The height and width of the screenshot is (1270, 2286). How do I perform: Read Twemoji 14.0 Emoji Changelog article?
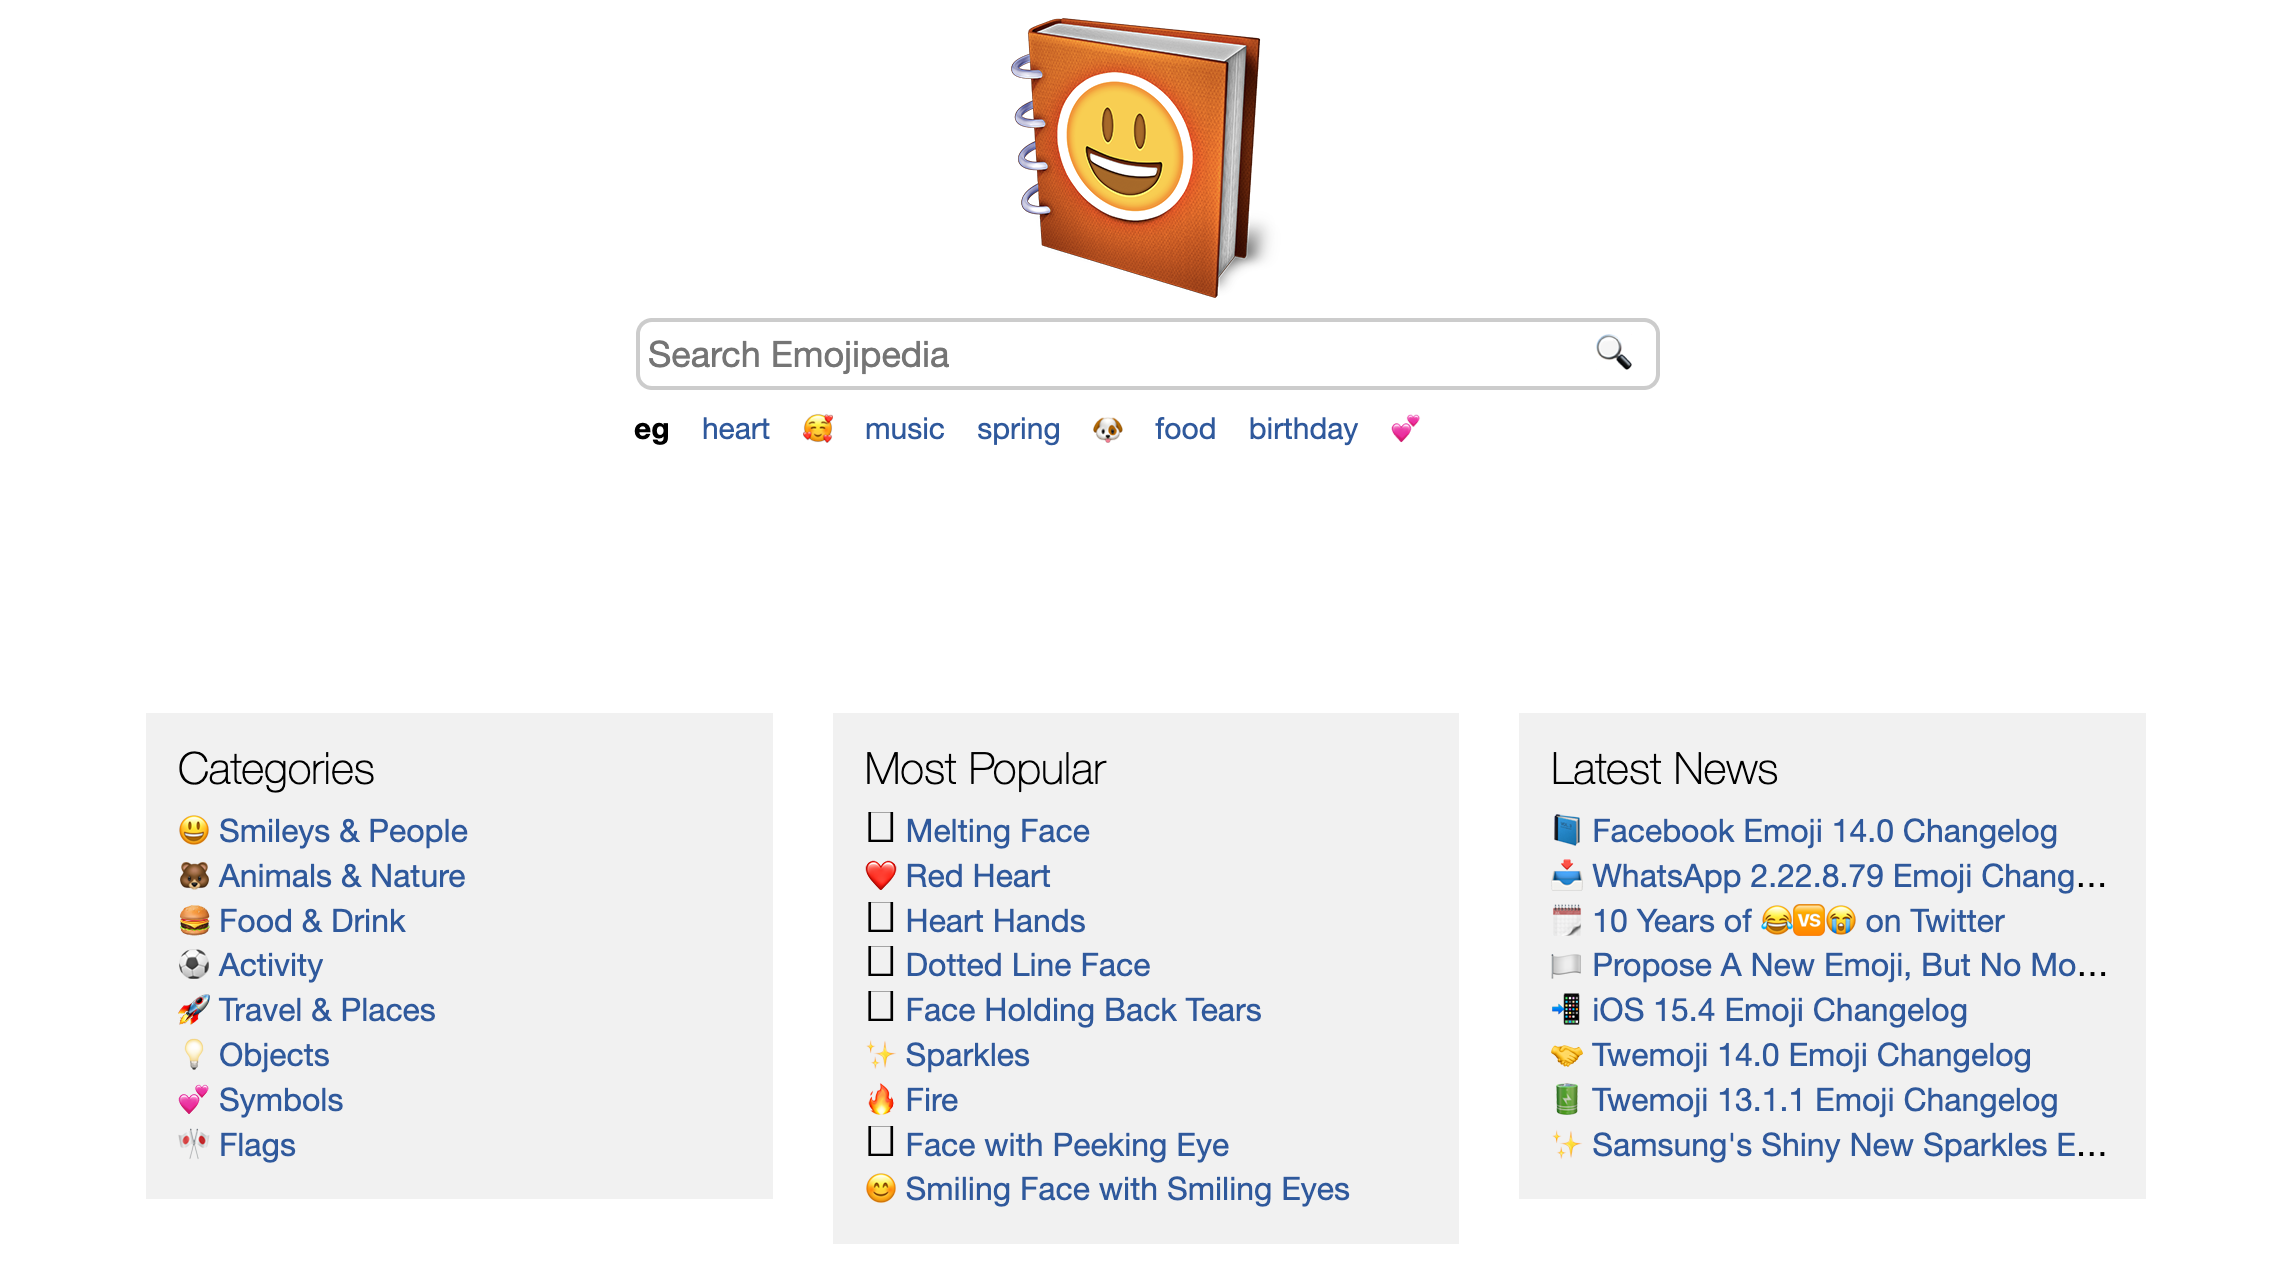pos(1811,1055)
